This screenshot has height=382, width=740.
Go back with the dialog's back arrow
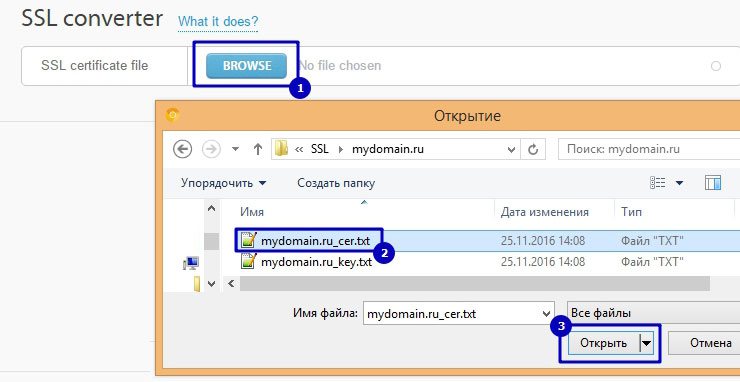[183, 150]
